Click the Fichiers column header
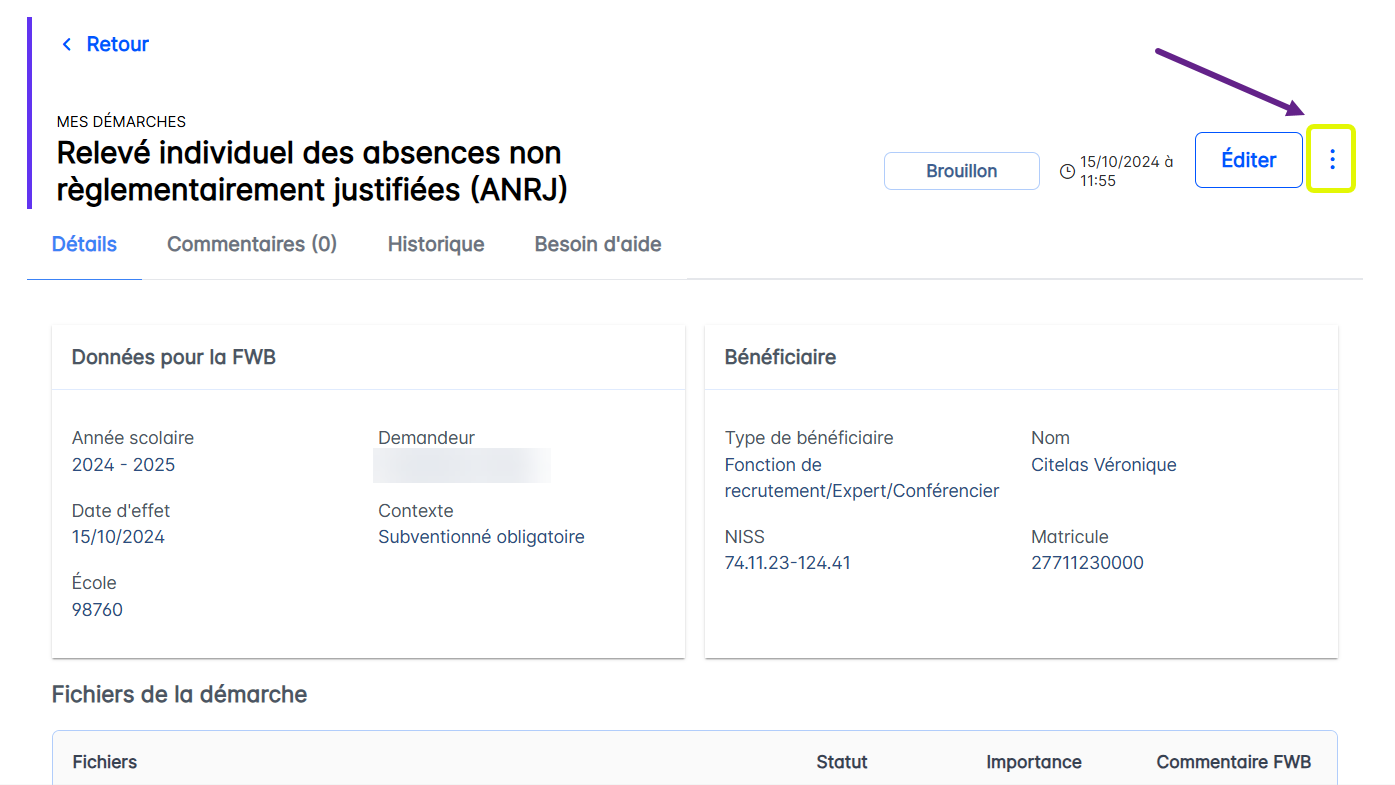Screen dimensions: 1395x785 105,762
